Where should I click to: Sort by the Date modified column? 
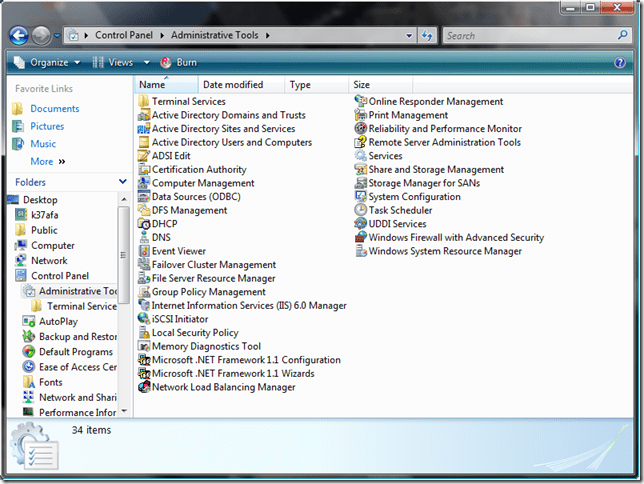[232, 85]
